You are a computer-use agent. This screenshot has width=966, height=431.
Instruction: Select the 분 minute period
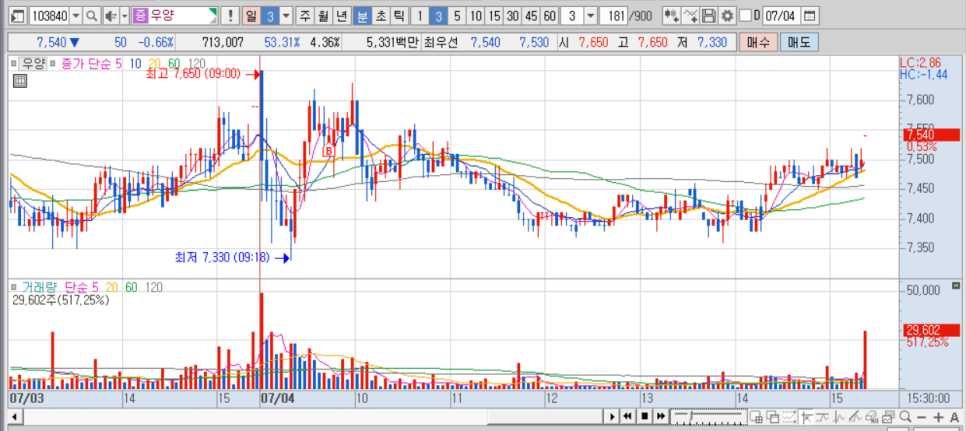(x=362, y=15)
